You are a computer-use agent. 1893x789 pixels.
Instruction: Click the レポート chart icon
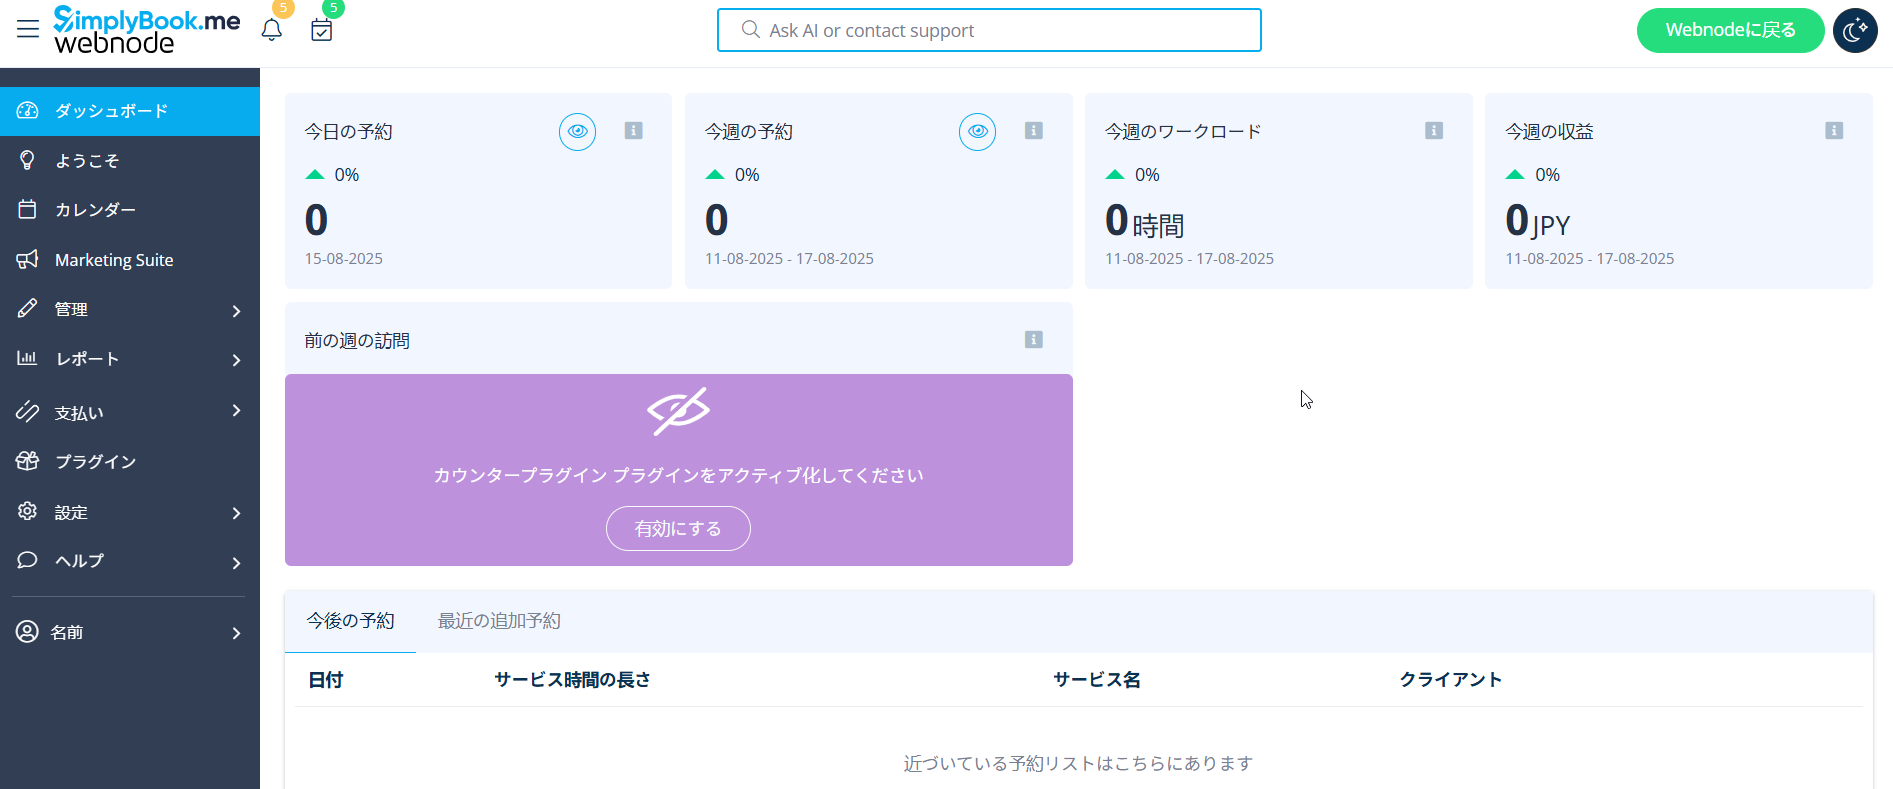click(27, 358)
